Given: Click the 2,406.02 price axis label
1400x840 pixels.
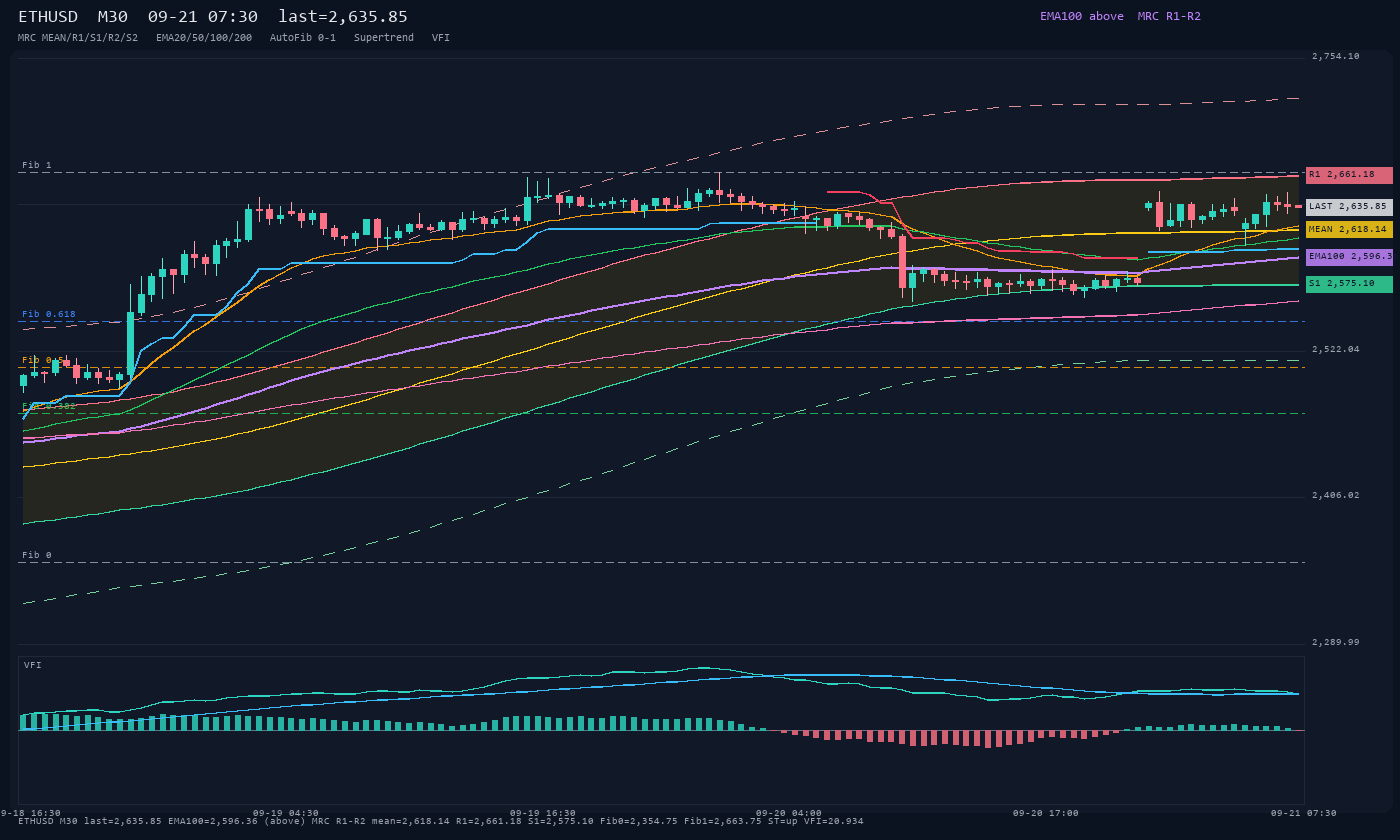Looking at the screenshot, I should (x=1336, y=496).
